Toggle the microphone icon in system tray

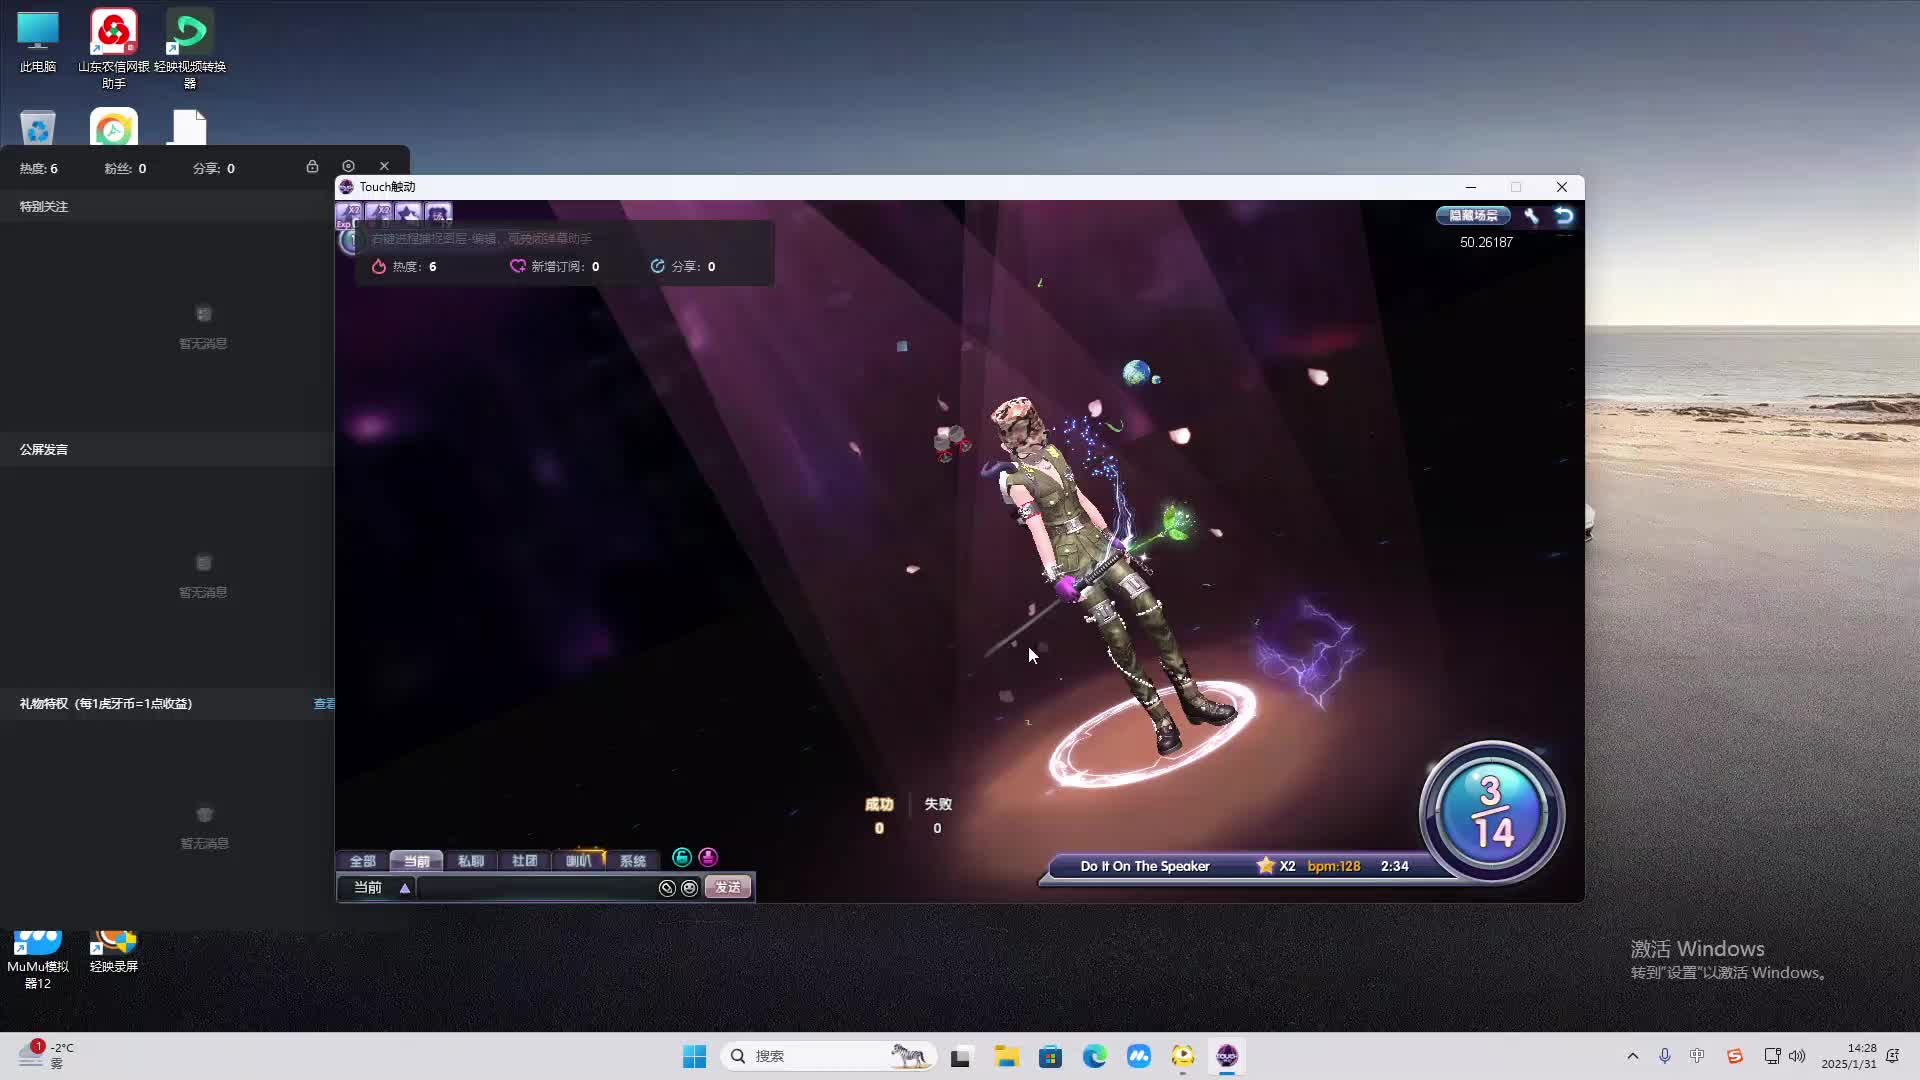(1665, 1056)
